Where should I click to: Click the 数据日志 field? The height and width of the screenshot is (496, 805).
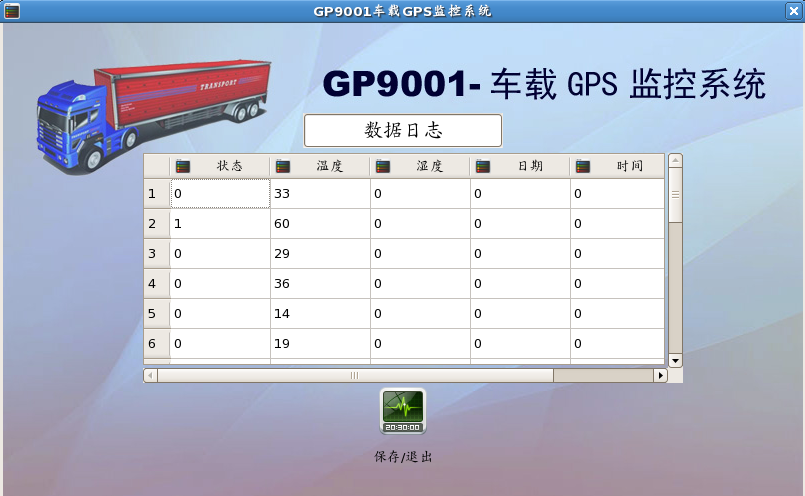pos(403,130)
